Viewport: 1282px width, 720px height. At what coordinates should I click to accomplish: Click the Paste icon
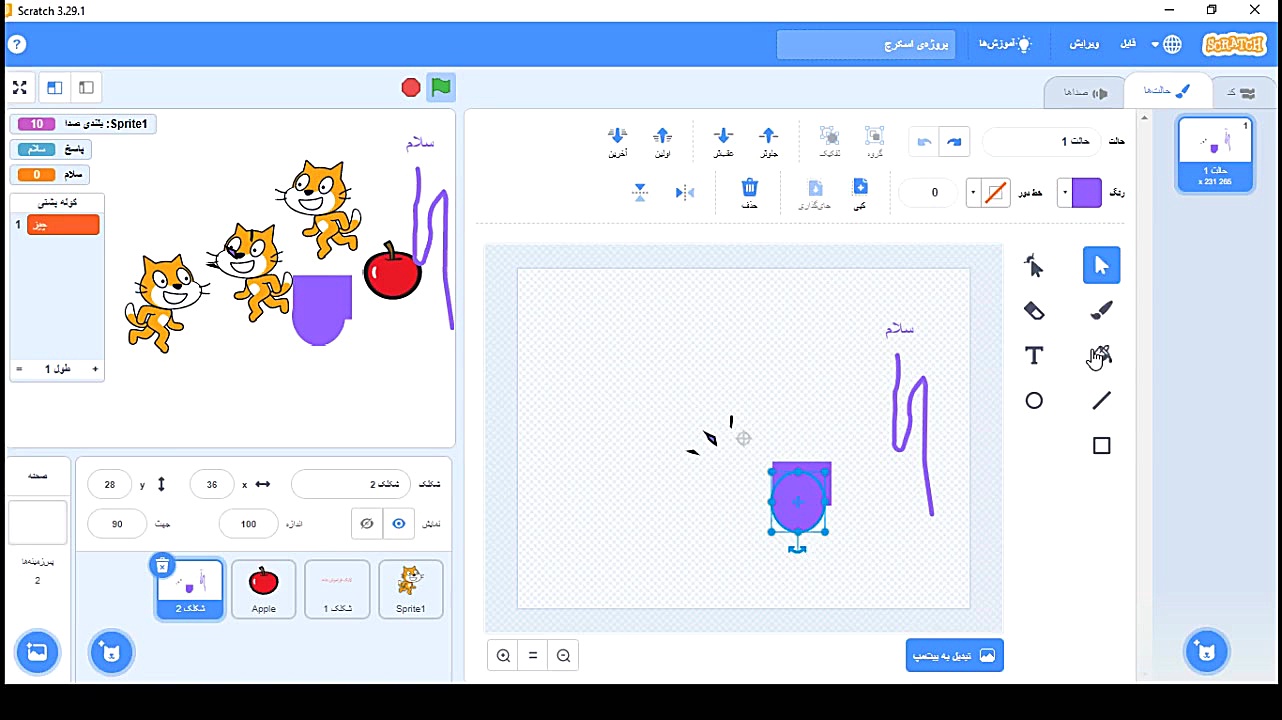[x=815, y=193]
